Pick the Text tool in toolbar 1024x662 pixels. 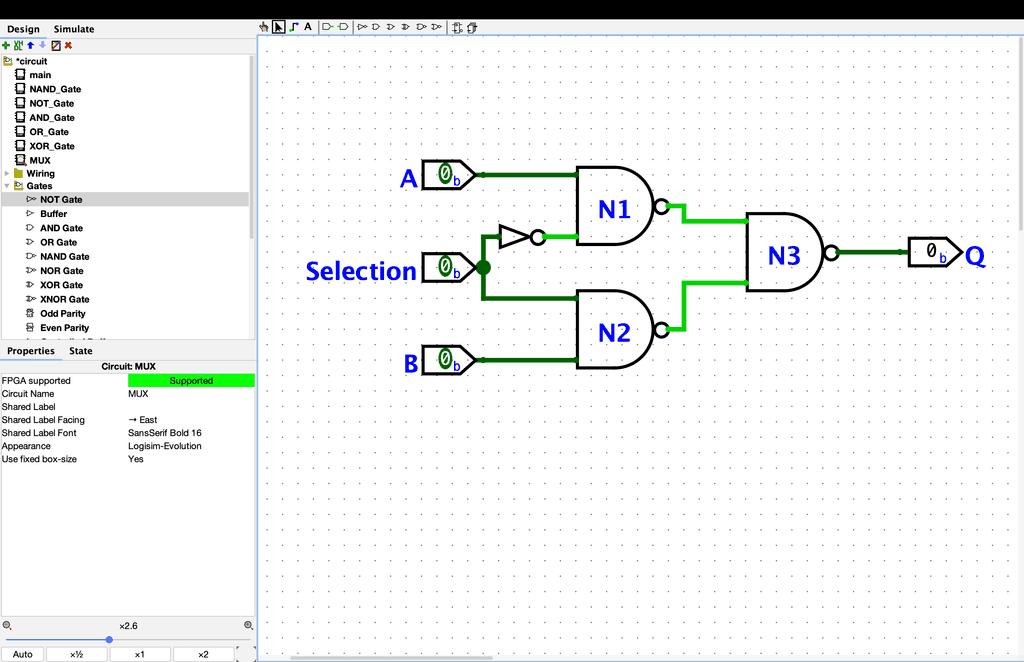(x=308, y=27)
